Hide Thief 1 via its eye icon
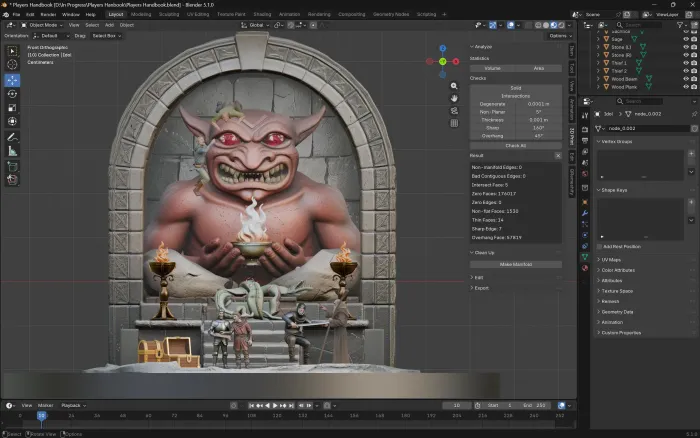 pyautogui.click(x=686, y=63)
